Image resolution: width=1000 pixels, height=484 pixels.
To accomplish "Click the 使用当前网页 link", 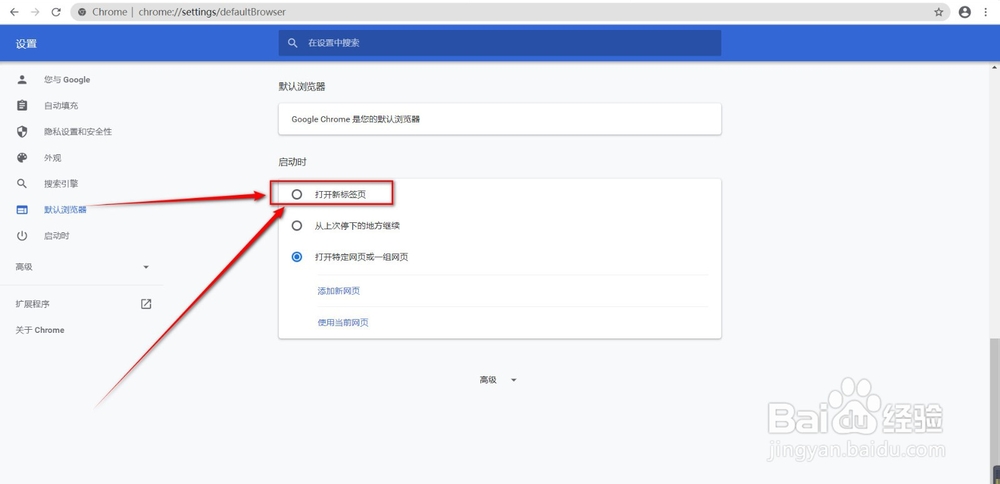I will coord(343,323).
